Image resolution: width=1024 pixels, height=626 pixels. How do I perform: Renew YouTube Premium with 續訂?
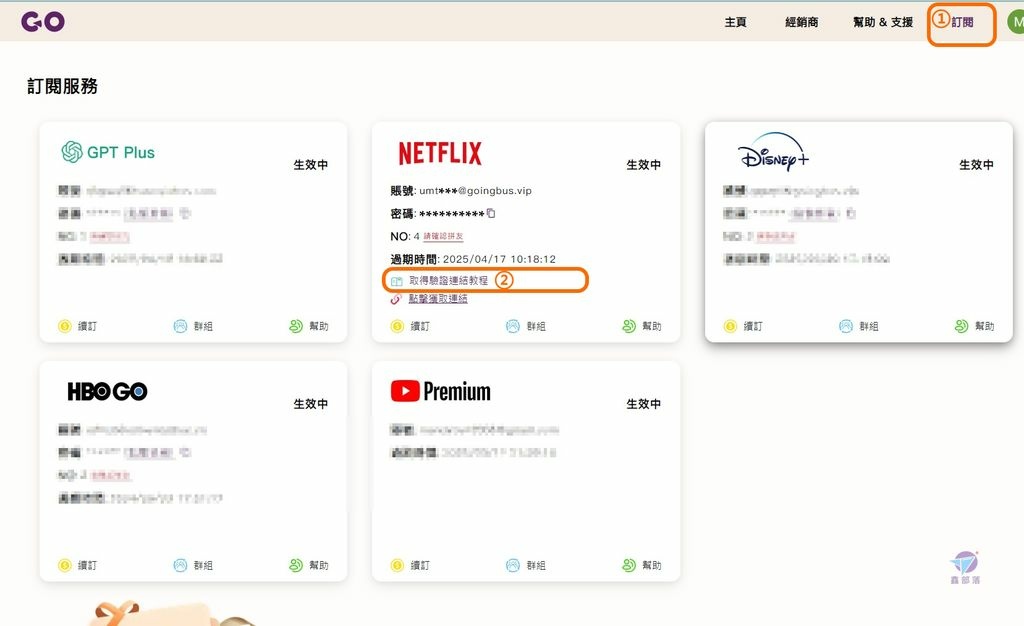click(x=410, y=565)
